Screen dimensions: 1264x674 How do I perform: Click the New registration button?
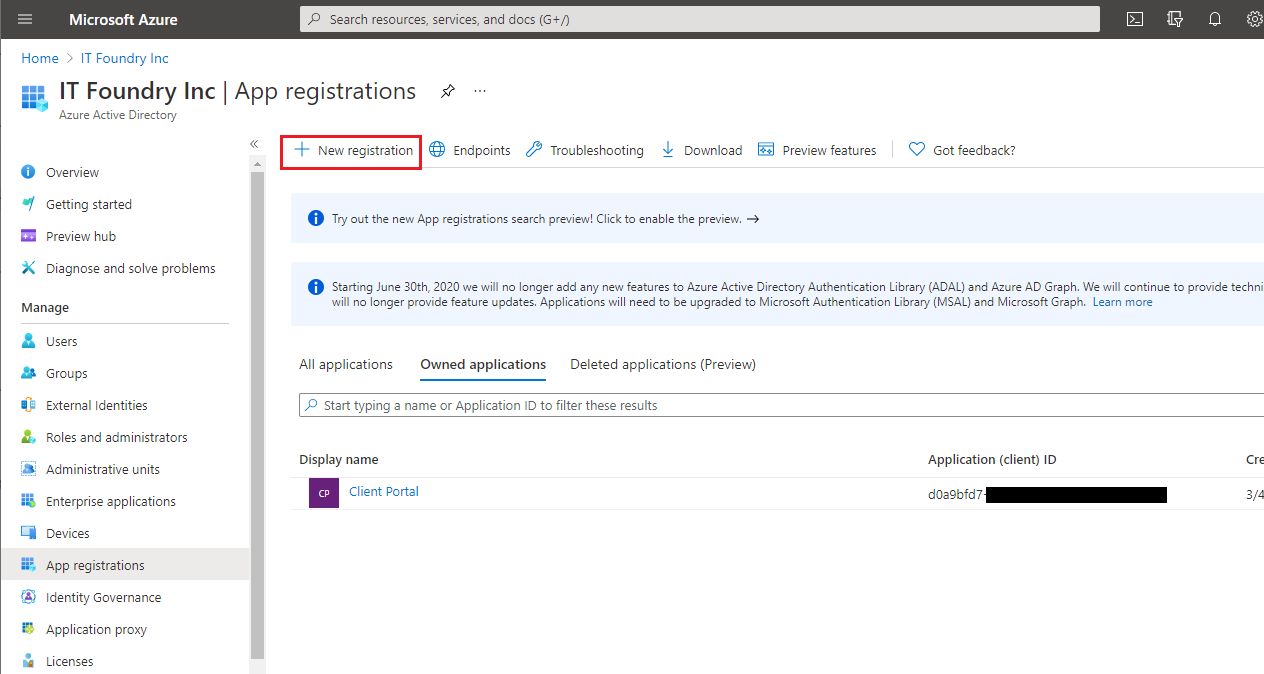pyautogui.click(x=351, y=150)
